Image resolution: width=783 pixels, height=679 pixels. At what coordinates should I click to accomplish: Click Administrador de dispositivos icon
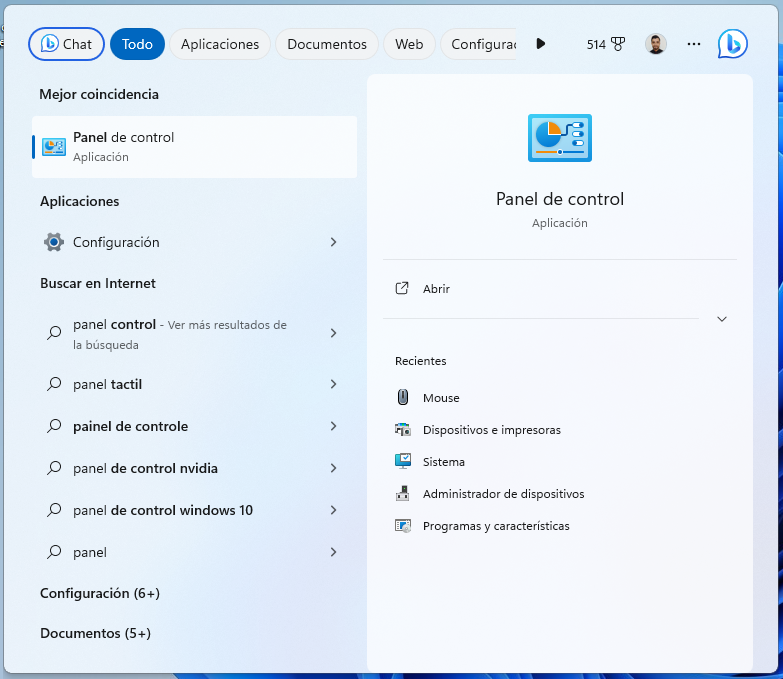[x=402, y=493]
